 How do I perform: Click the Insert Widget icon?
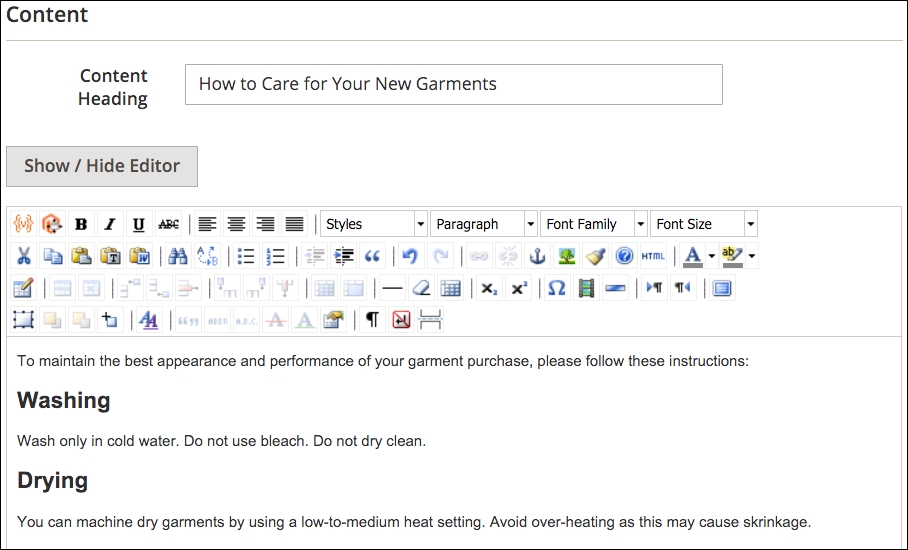coord(52,224)
